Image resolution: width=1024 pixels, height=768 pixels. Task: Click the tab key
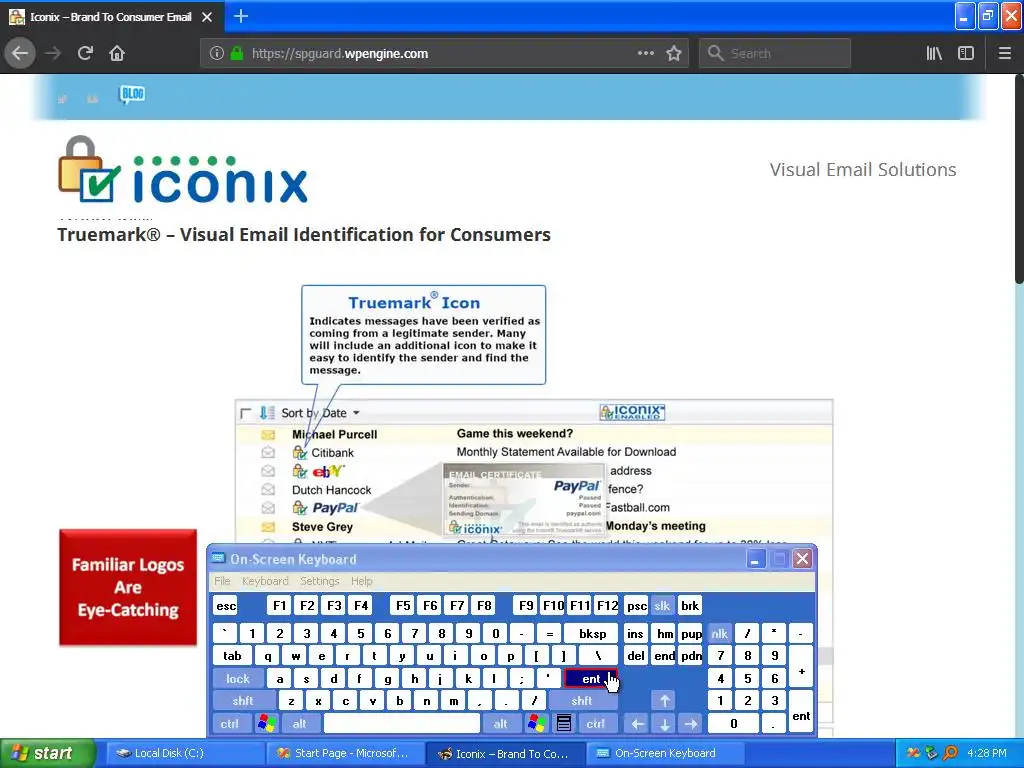point(232,656)
